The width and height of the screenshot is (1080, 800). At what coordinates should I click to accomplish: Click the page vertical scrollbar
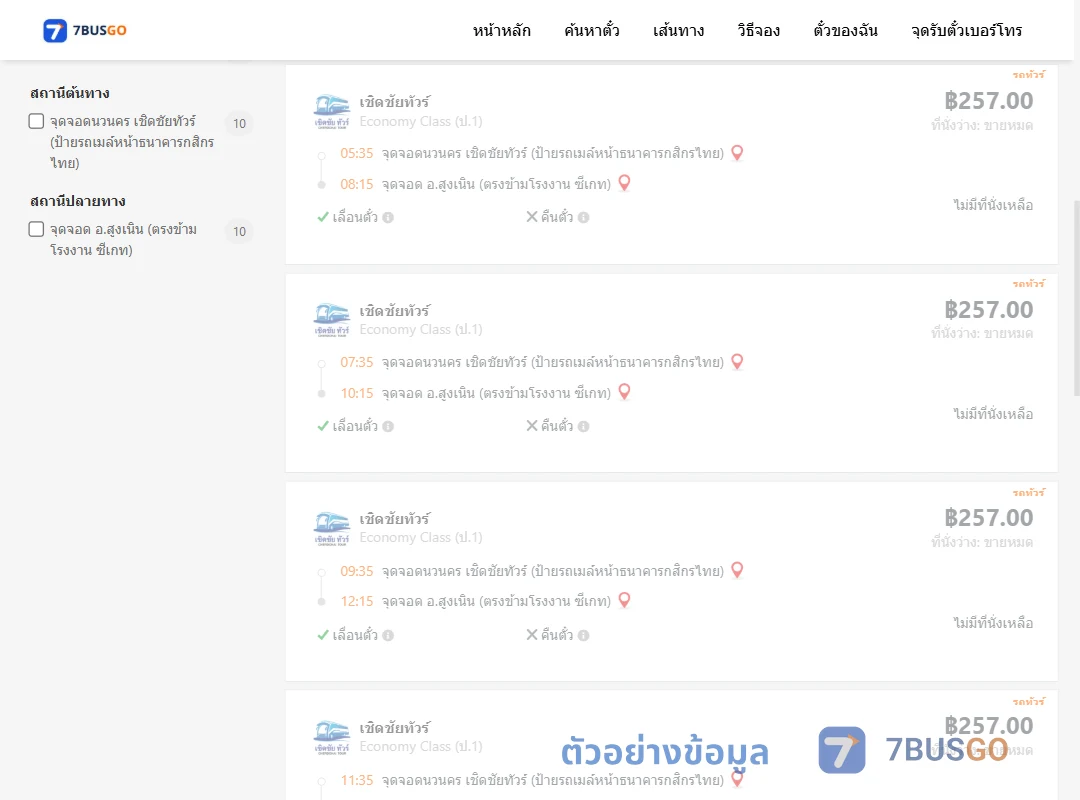pyautogui.click(x=1076, y=298)
